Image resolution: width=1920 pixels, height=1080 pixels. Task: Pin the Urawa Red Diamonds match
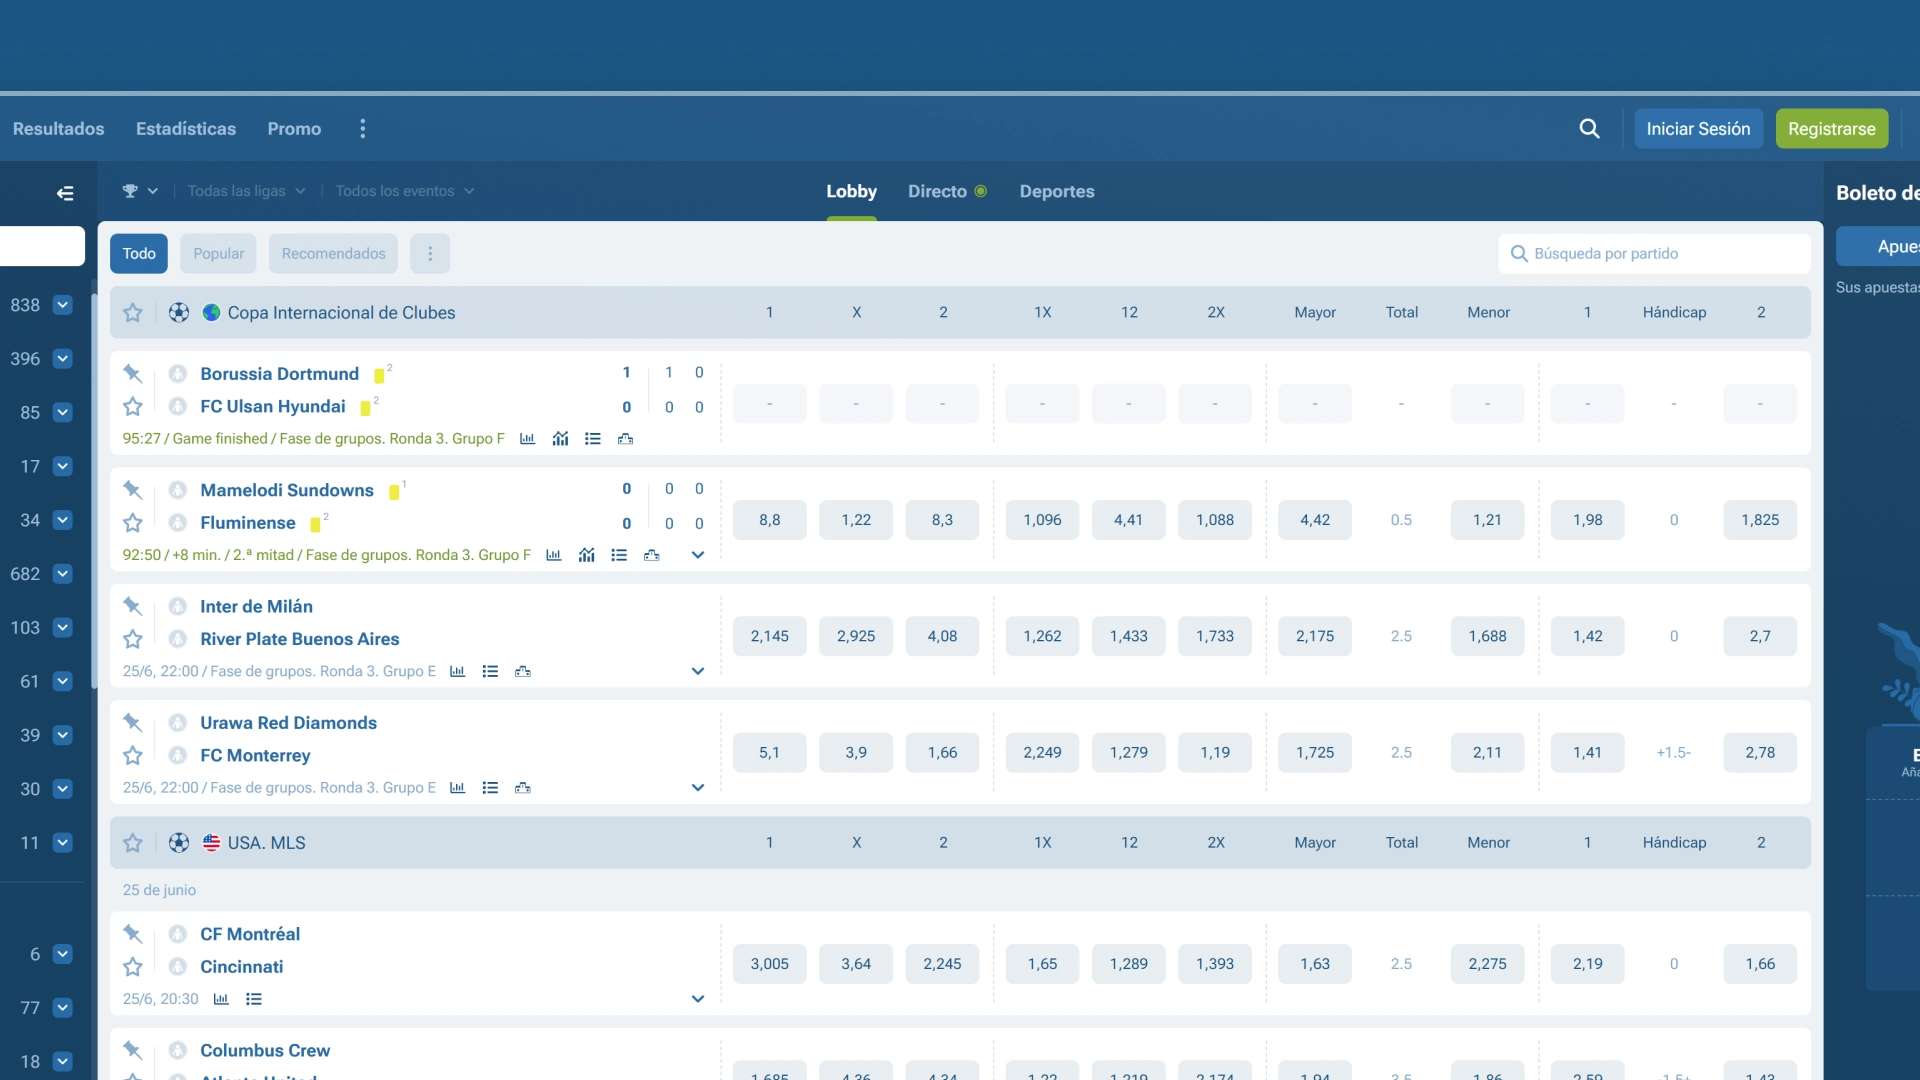132,721
